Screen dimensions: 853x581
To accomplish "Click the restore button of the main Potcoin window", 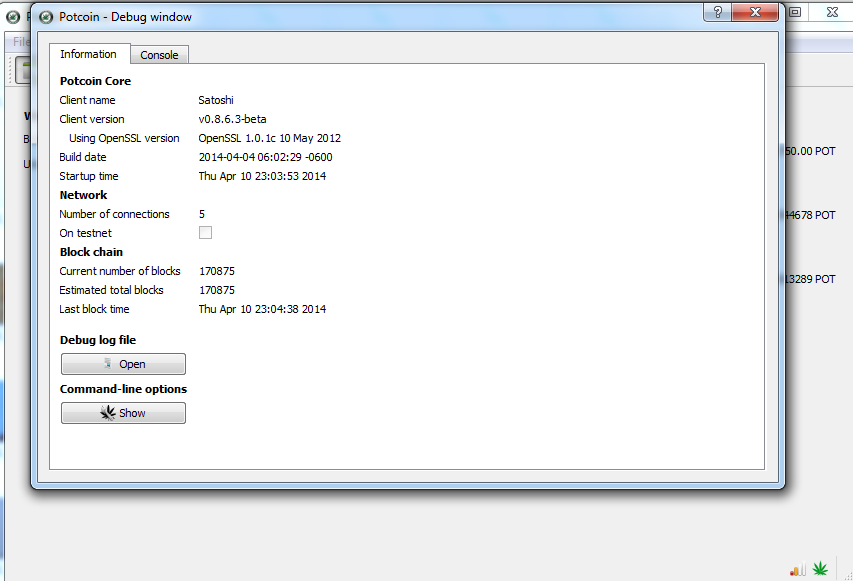I will point(795,12).
